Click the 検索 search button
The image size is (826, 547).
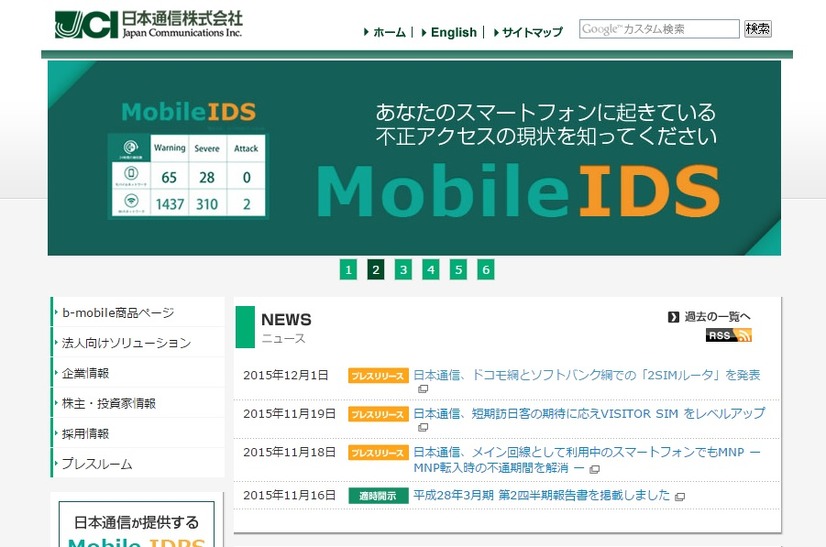[758, 28]
